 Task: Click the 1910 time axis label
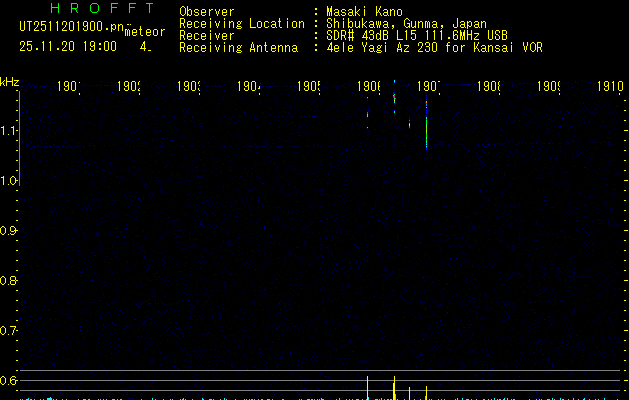[x=610, y=86]
